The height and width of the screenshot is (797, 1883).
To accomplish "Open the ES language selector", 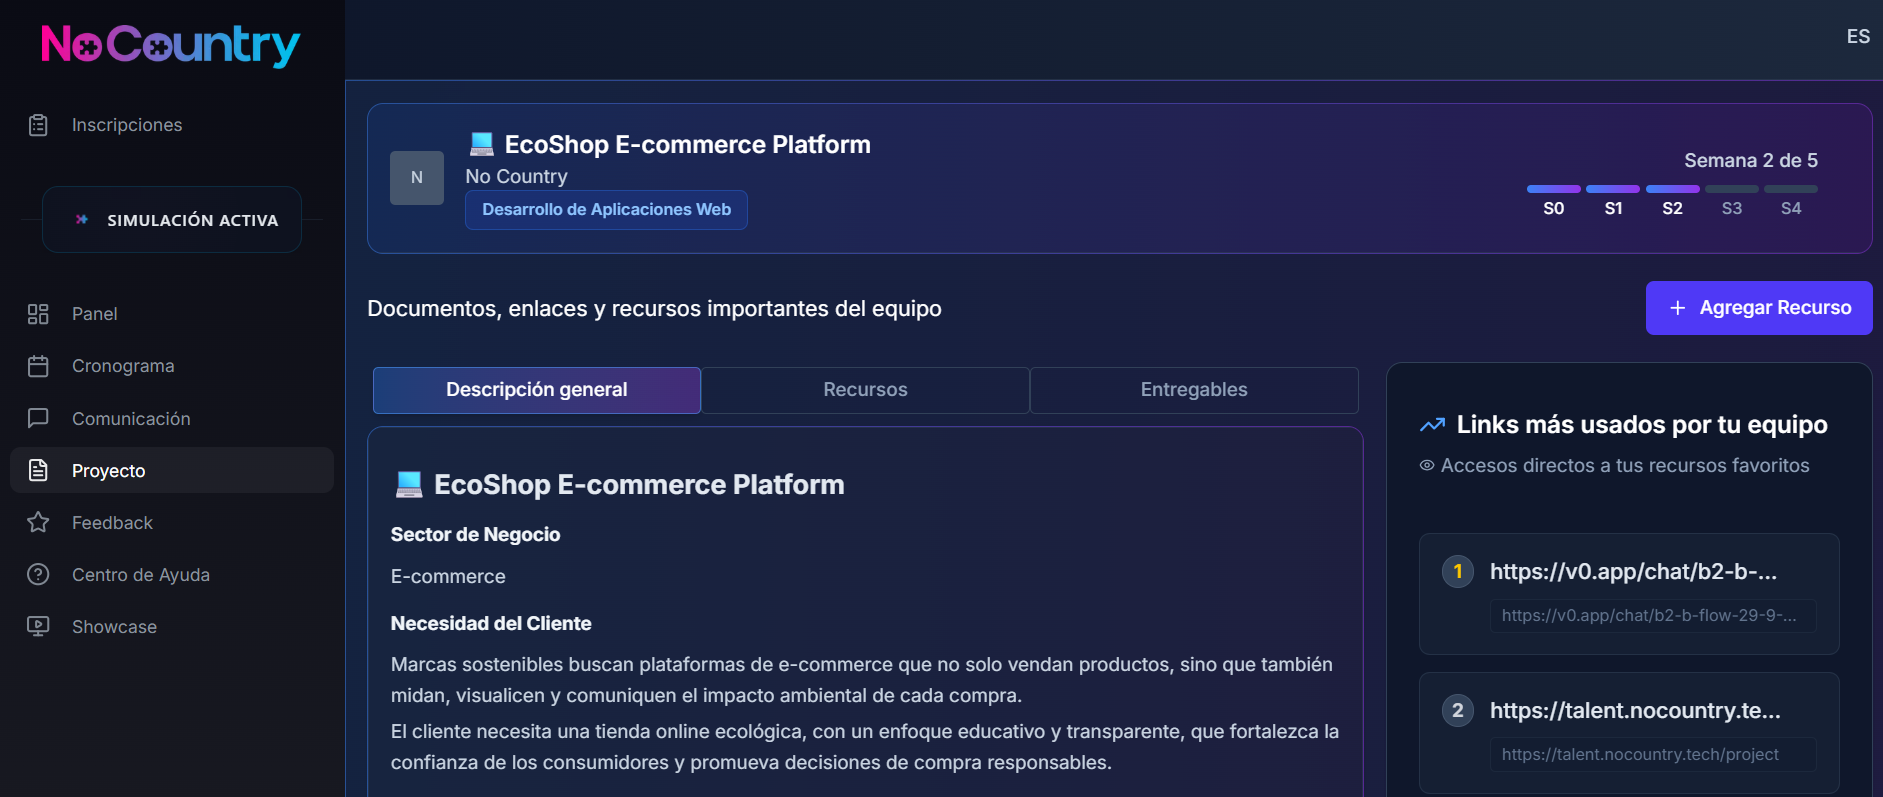I will click(1857, 37).
